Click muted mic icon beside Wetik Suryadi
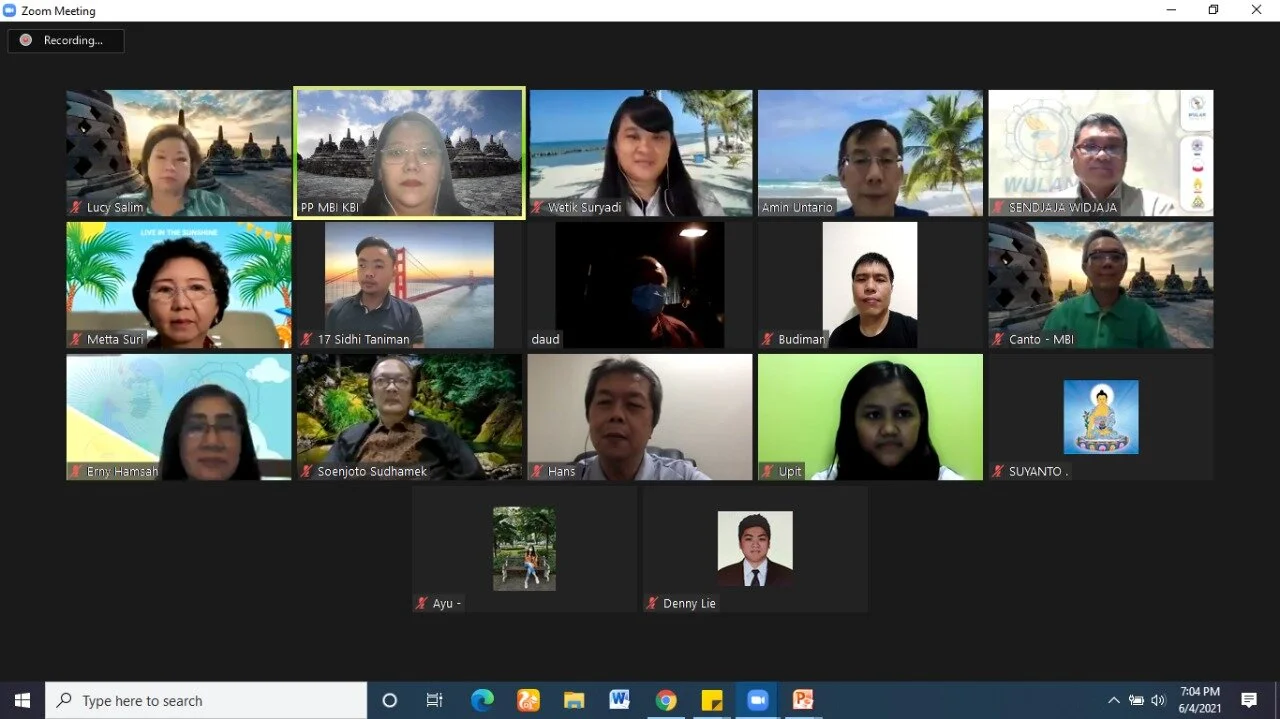This screenshot has width=1280, height=719. [x=537, y=208]
